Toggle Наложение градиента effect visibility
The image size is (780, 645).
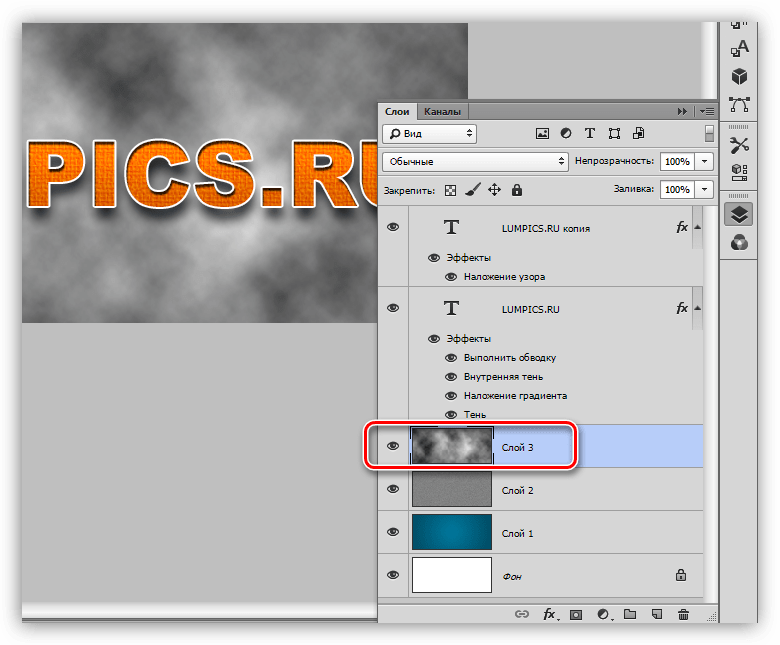click(451, 396)
